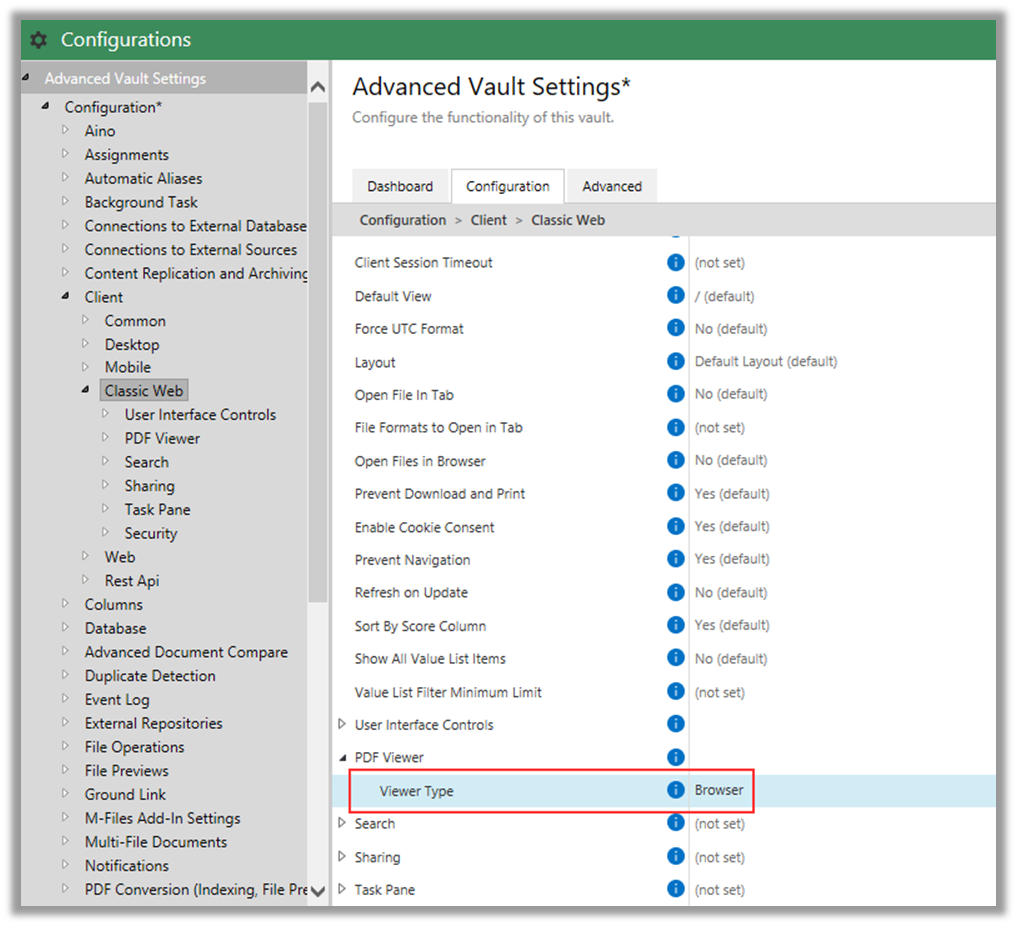
Task: Click info icon on PDF Viewer settings row
Action: point(675,757)
